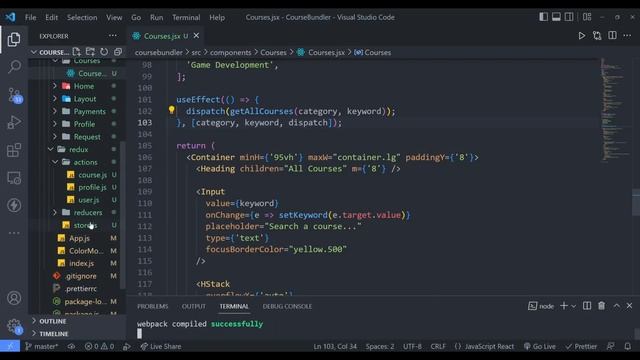The height and width of the screenshot is (360, 640).
Task: Open the Explorer view in activity bar
Action: pos(14,39)
